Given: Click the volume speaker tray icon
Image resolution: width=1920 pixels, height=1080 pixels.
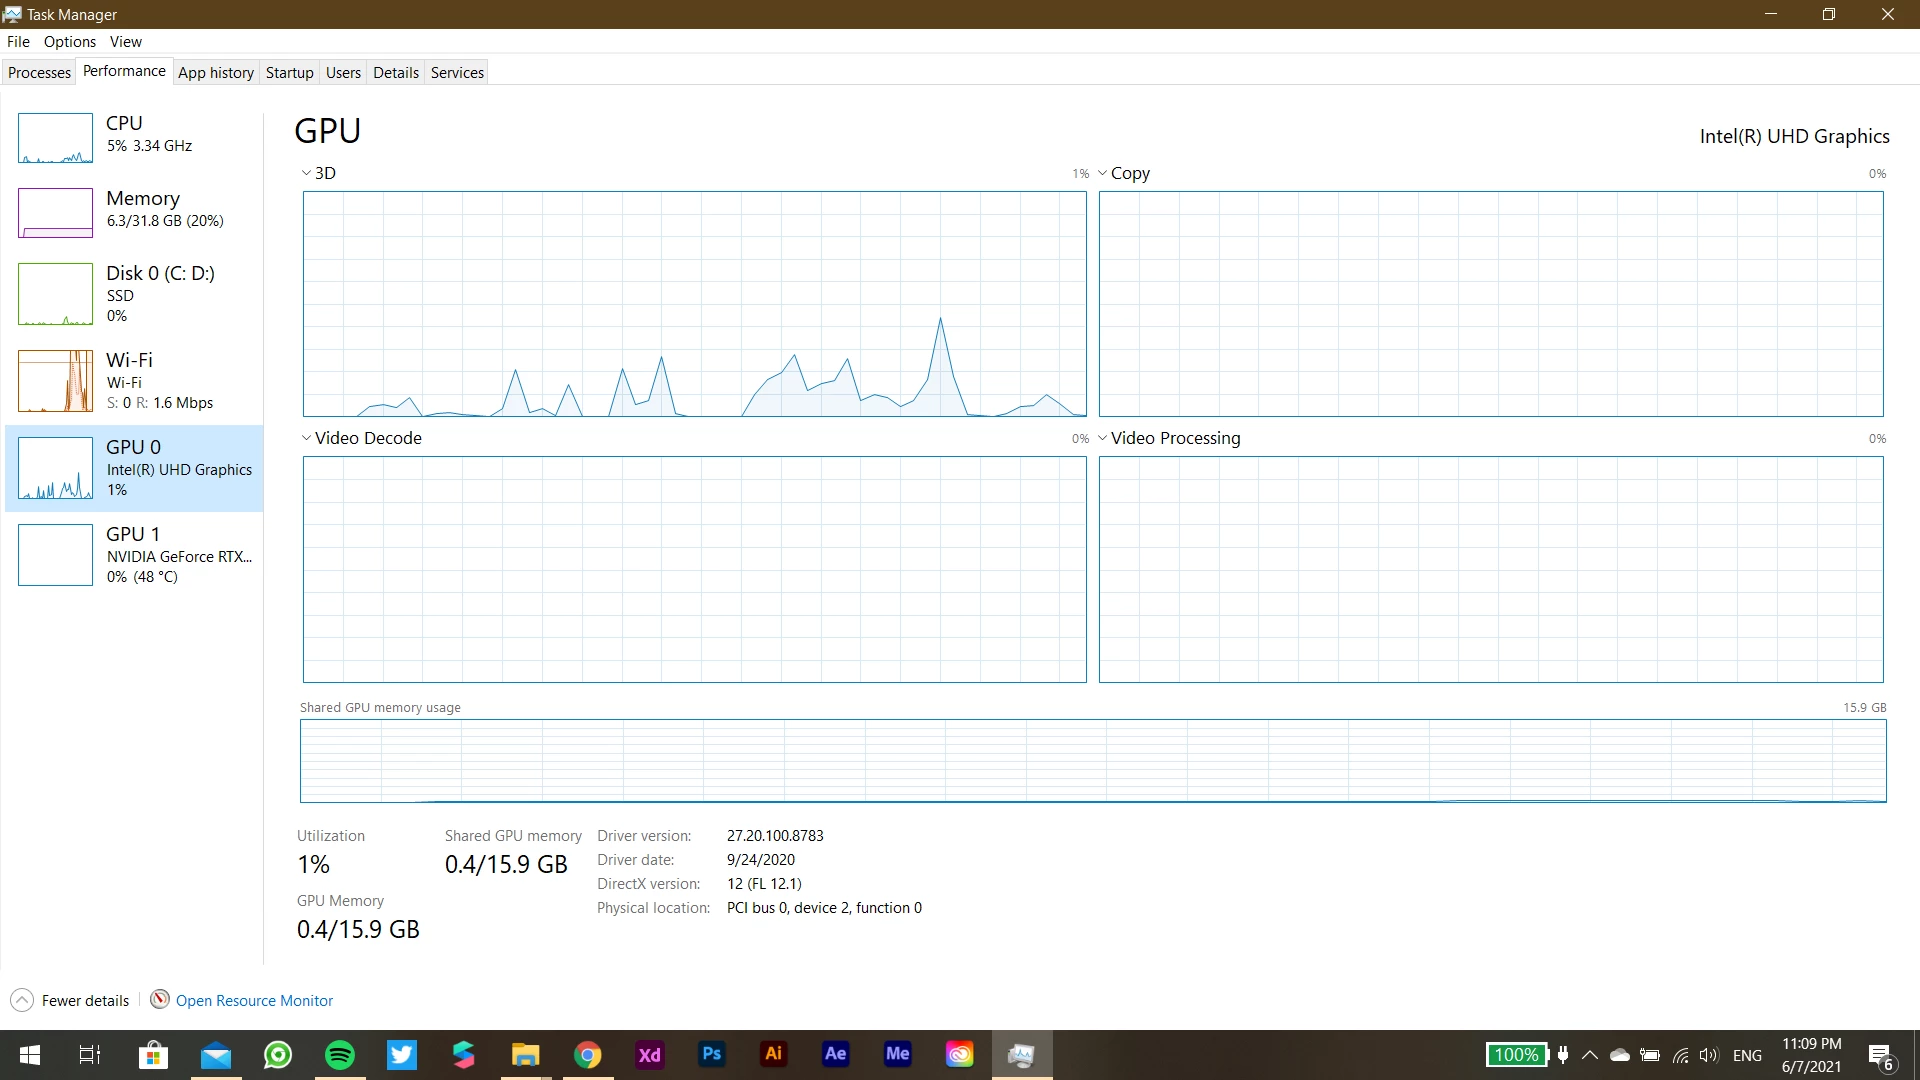Looking at the screenshot, I should click(1708, 1055).
